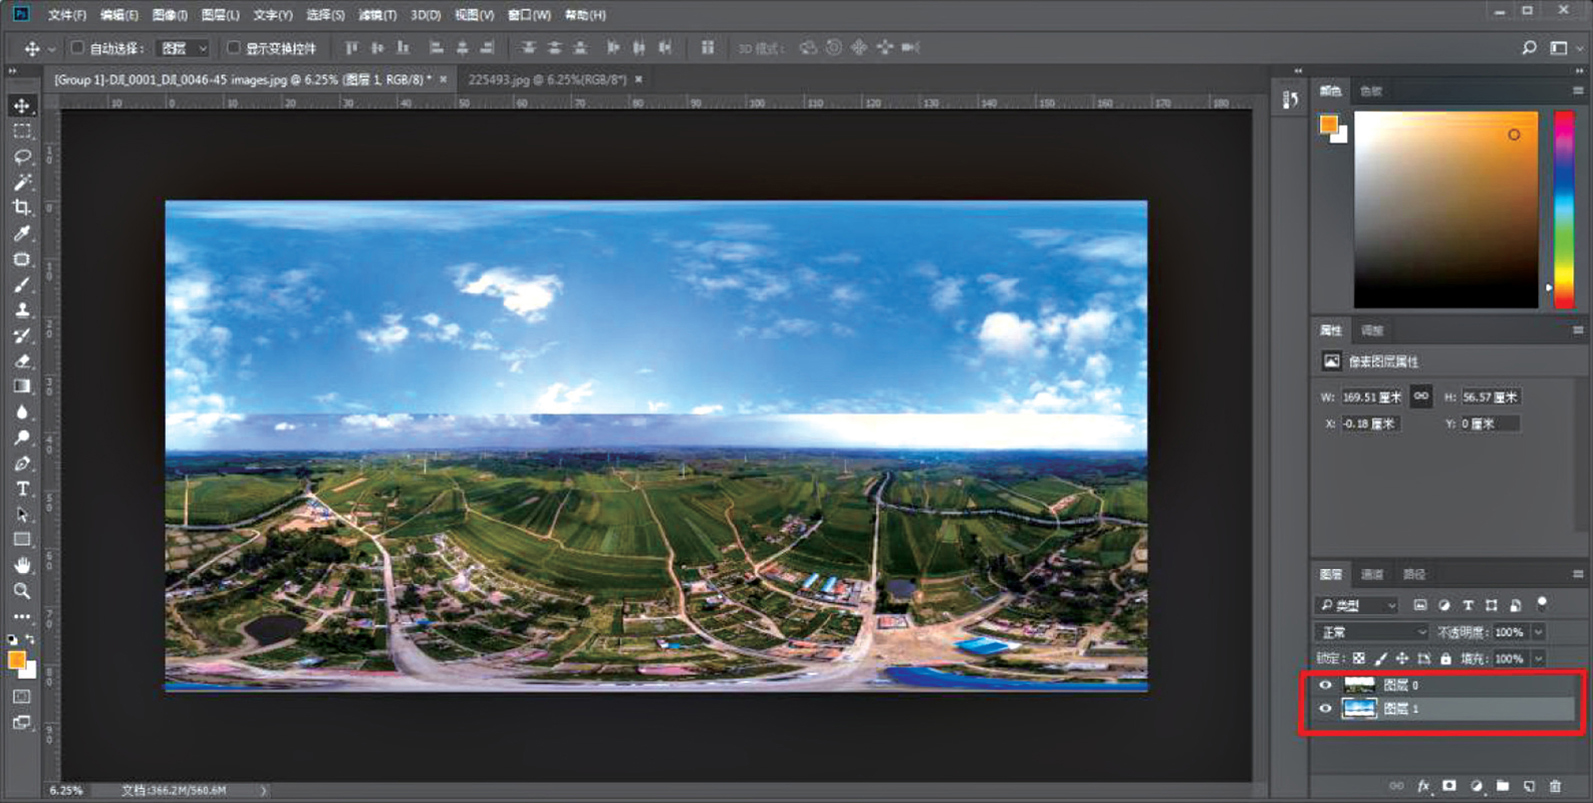The height and width of the screenshot is (803, 1593).
Task: Switch to the 225493.jpg document tab
Action: 546,79
